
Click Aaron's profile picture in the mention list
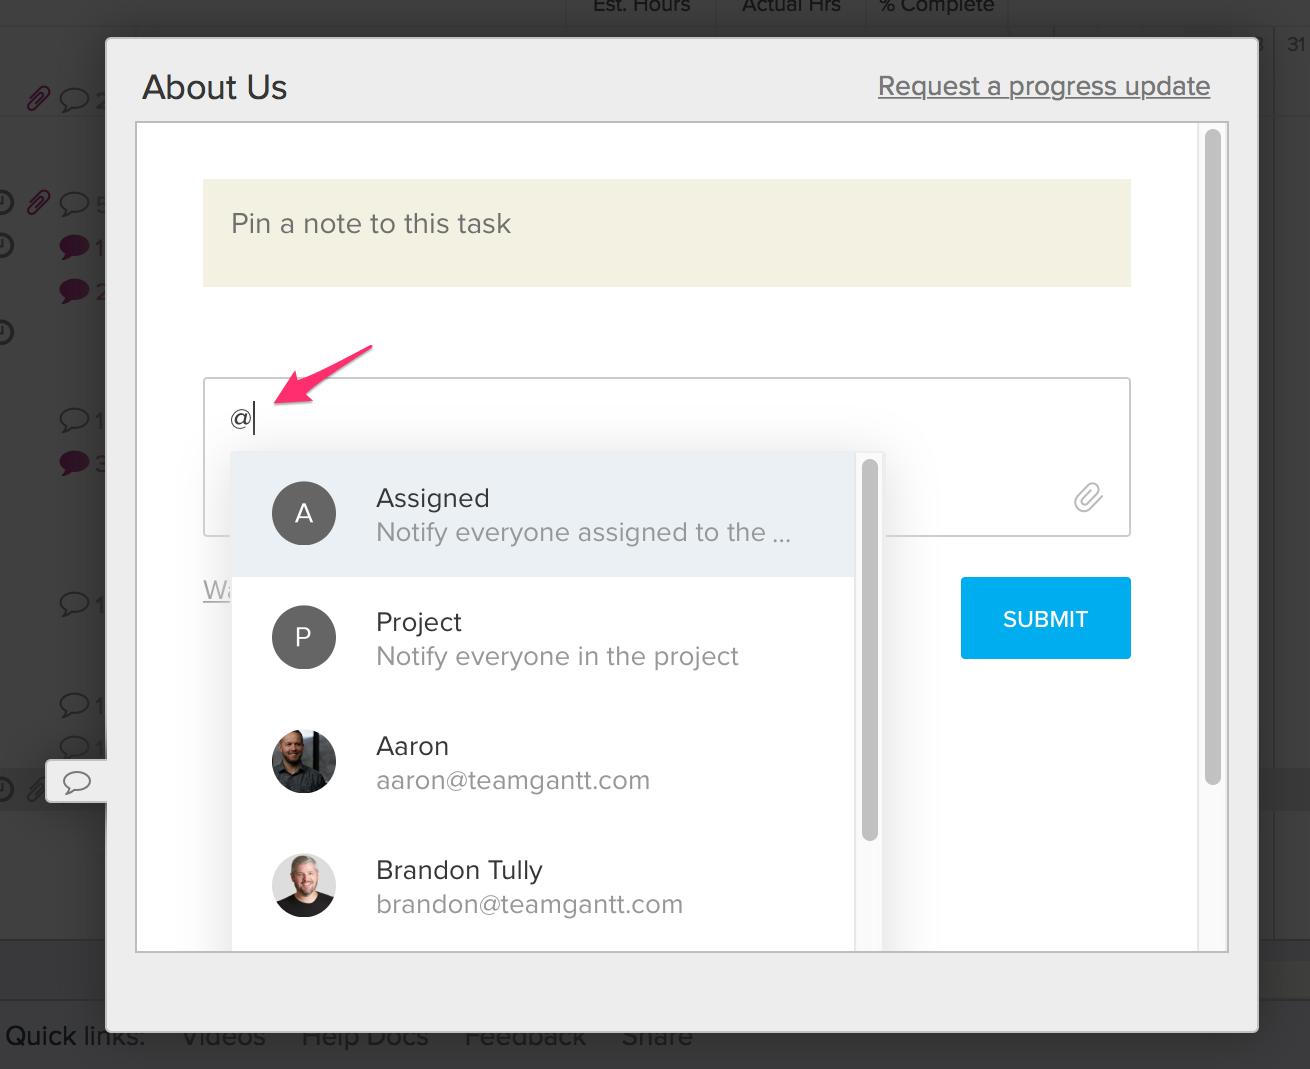coord(304,761)
